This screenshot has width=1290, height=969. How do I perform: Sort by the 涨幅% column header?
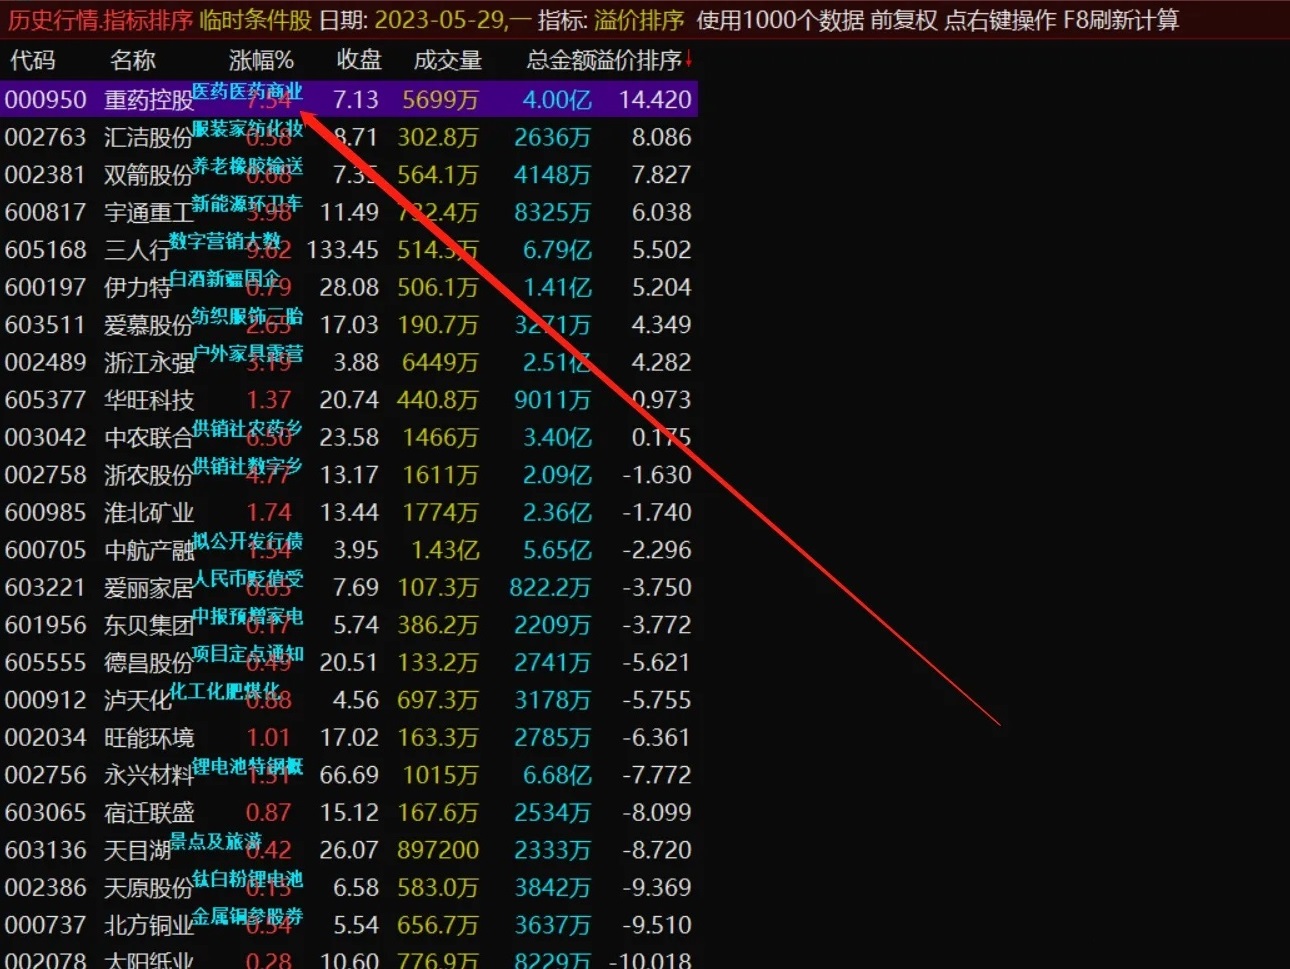point(261,61)
